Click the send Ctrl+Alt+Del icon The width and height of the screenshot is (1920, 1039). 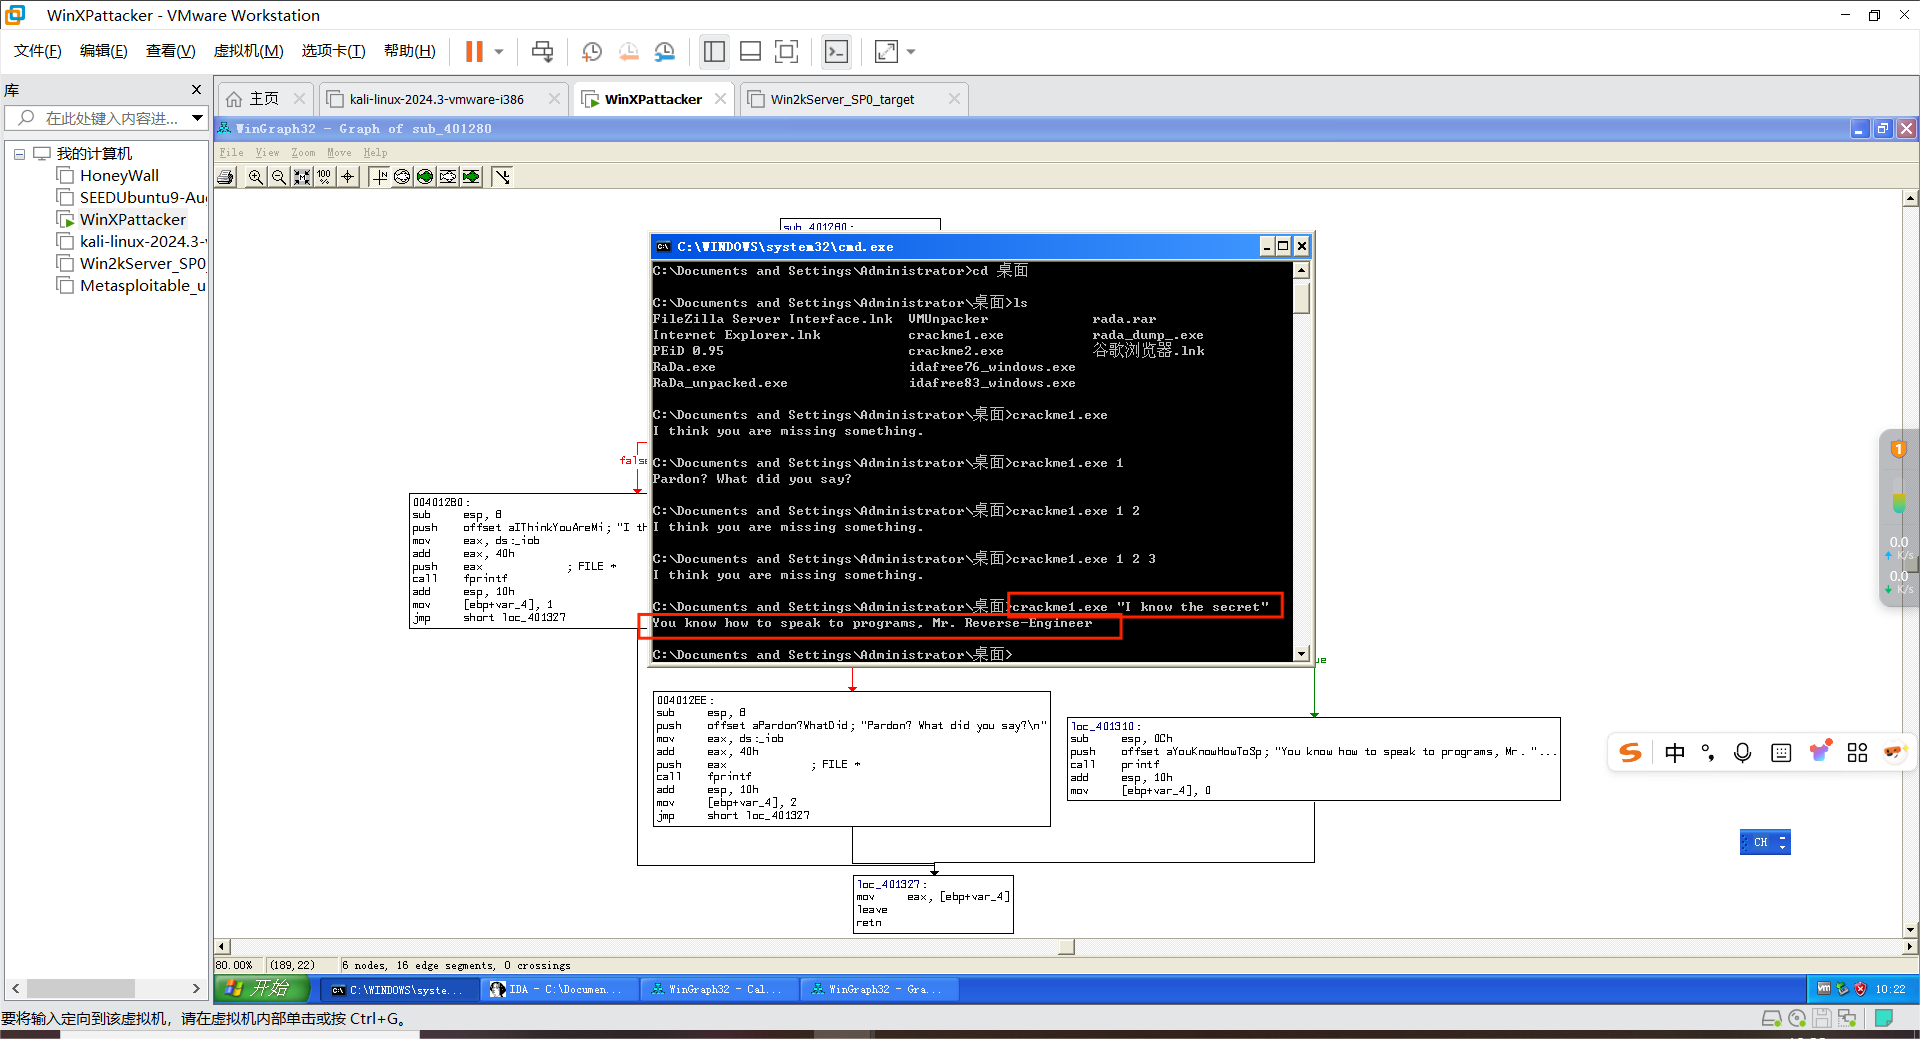[x=542, y=51]
